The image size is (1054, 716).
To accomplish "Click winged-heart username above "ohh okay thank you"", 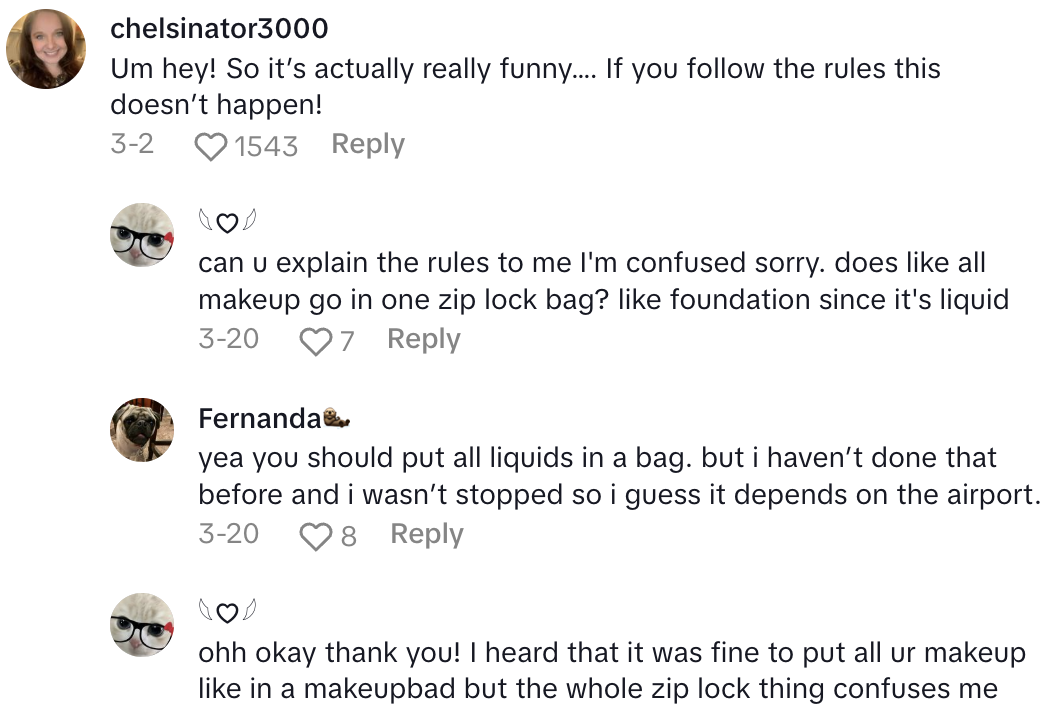I will point(227,613).
